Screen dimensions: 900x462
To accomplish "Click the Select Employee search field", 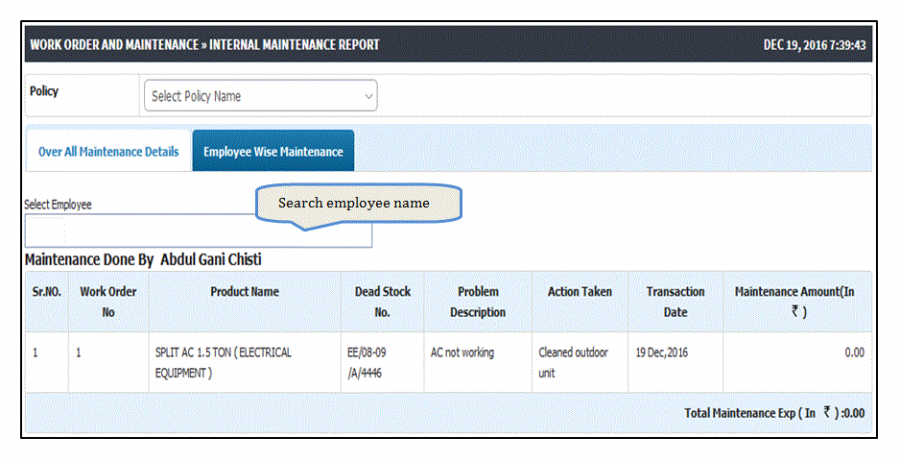I will pos(198,231).
